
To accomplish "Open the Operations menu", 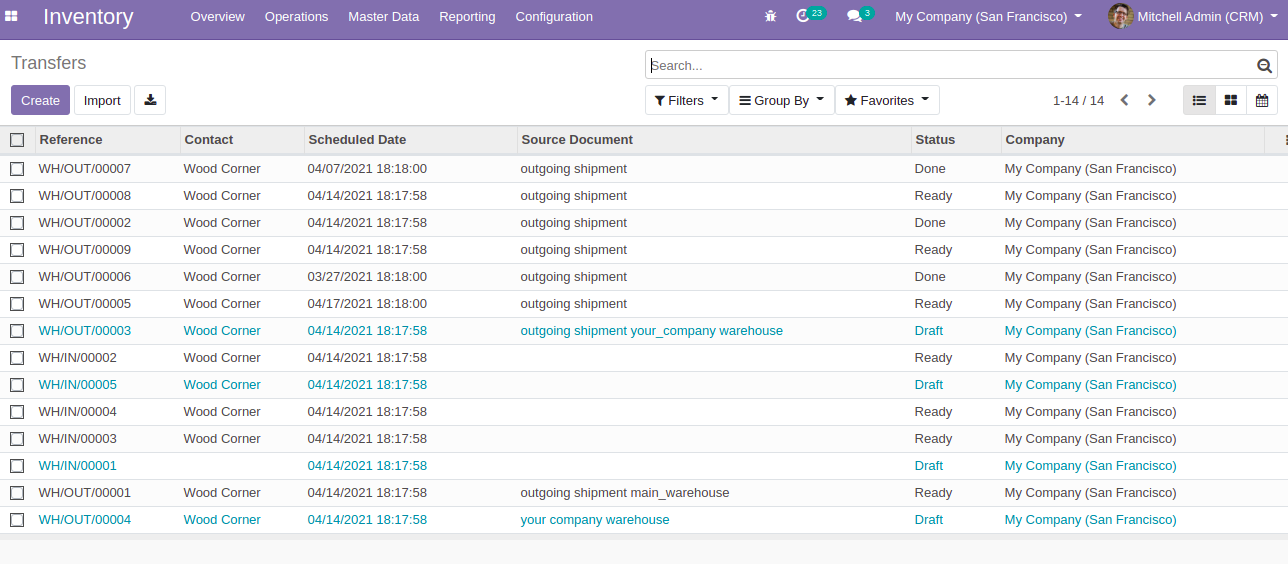I will (x=296, y=16).
